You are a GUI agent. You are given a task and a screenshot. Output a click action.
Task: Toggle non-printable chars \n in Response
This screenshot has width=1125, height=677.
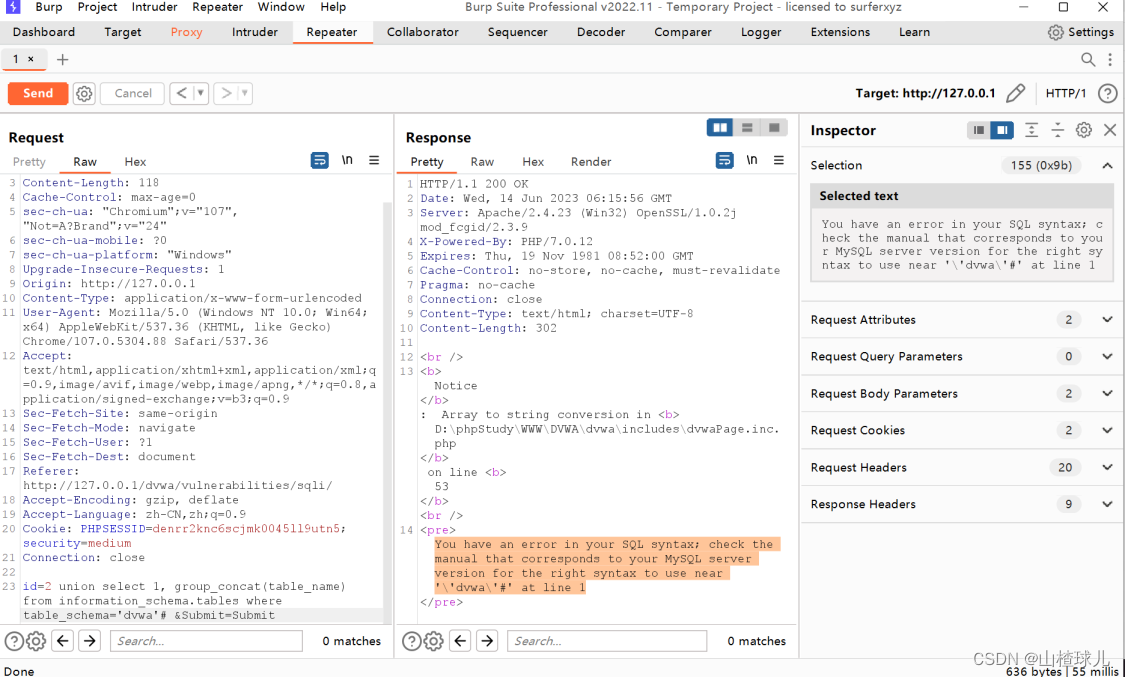coord(752,160)
